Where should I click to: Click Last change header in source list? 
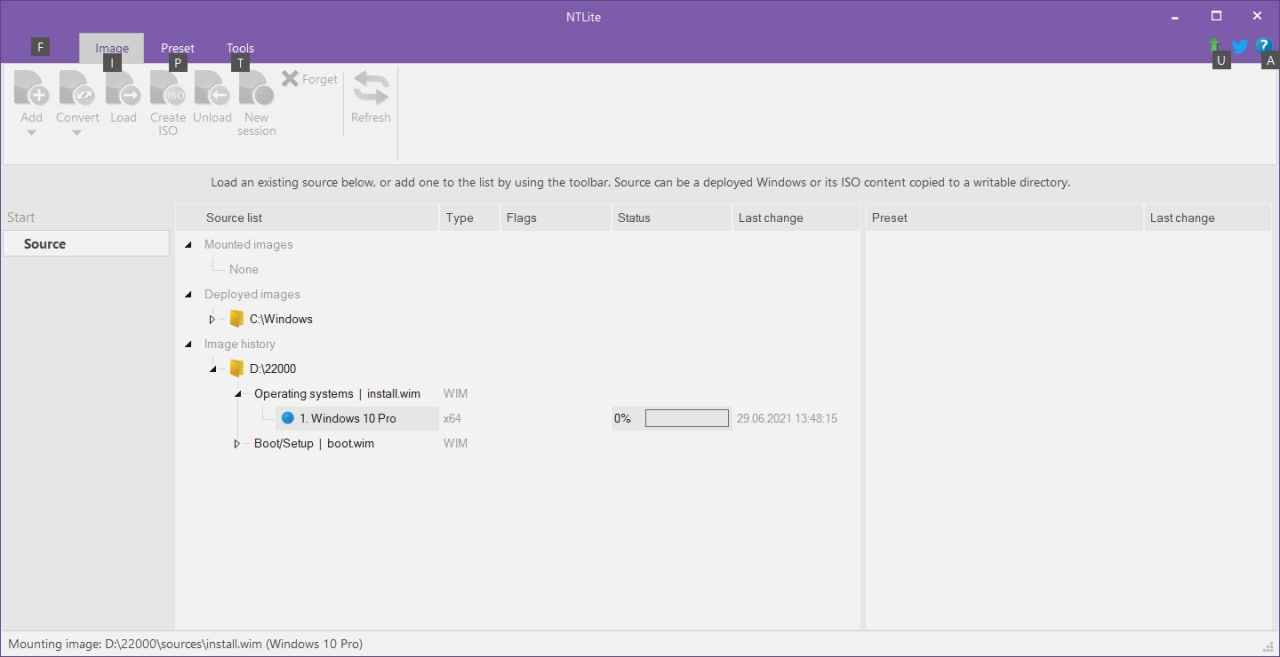tap(795, 218)
